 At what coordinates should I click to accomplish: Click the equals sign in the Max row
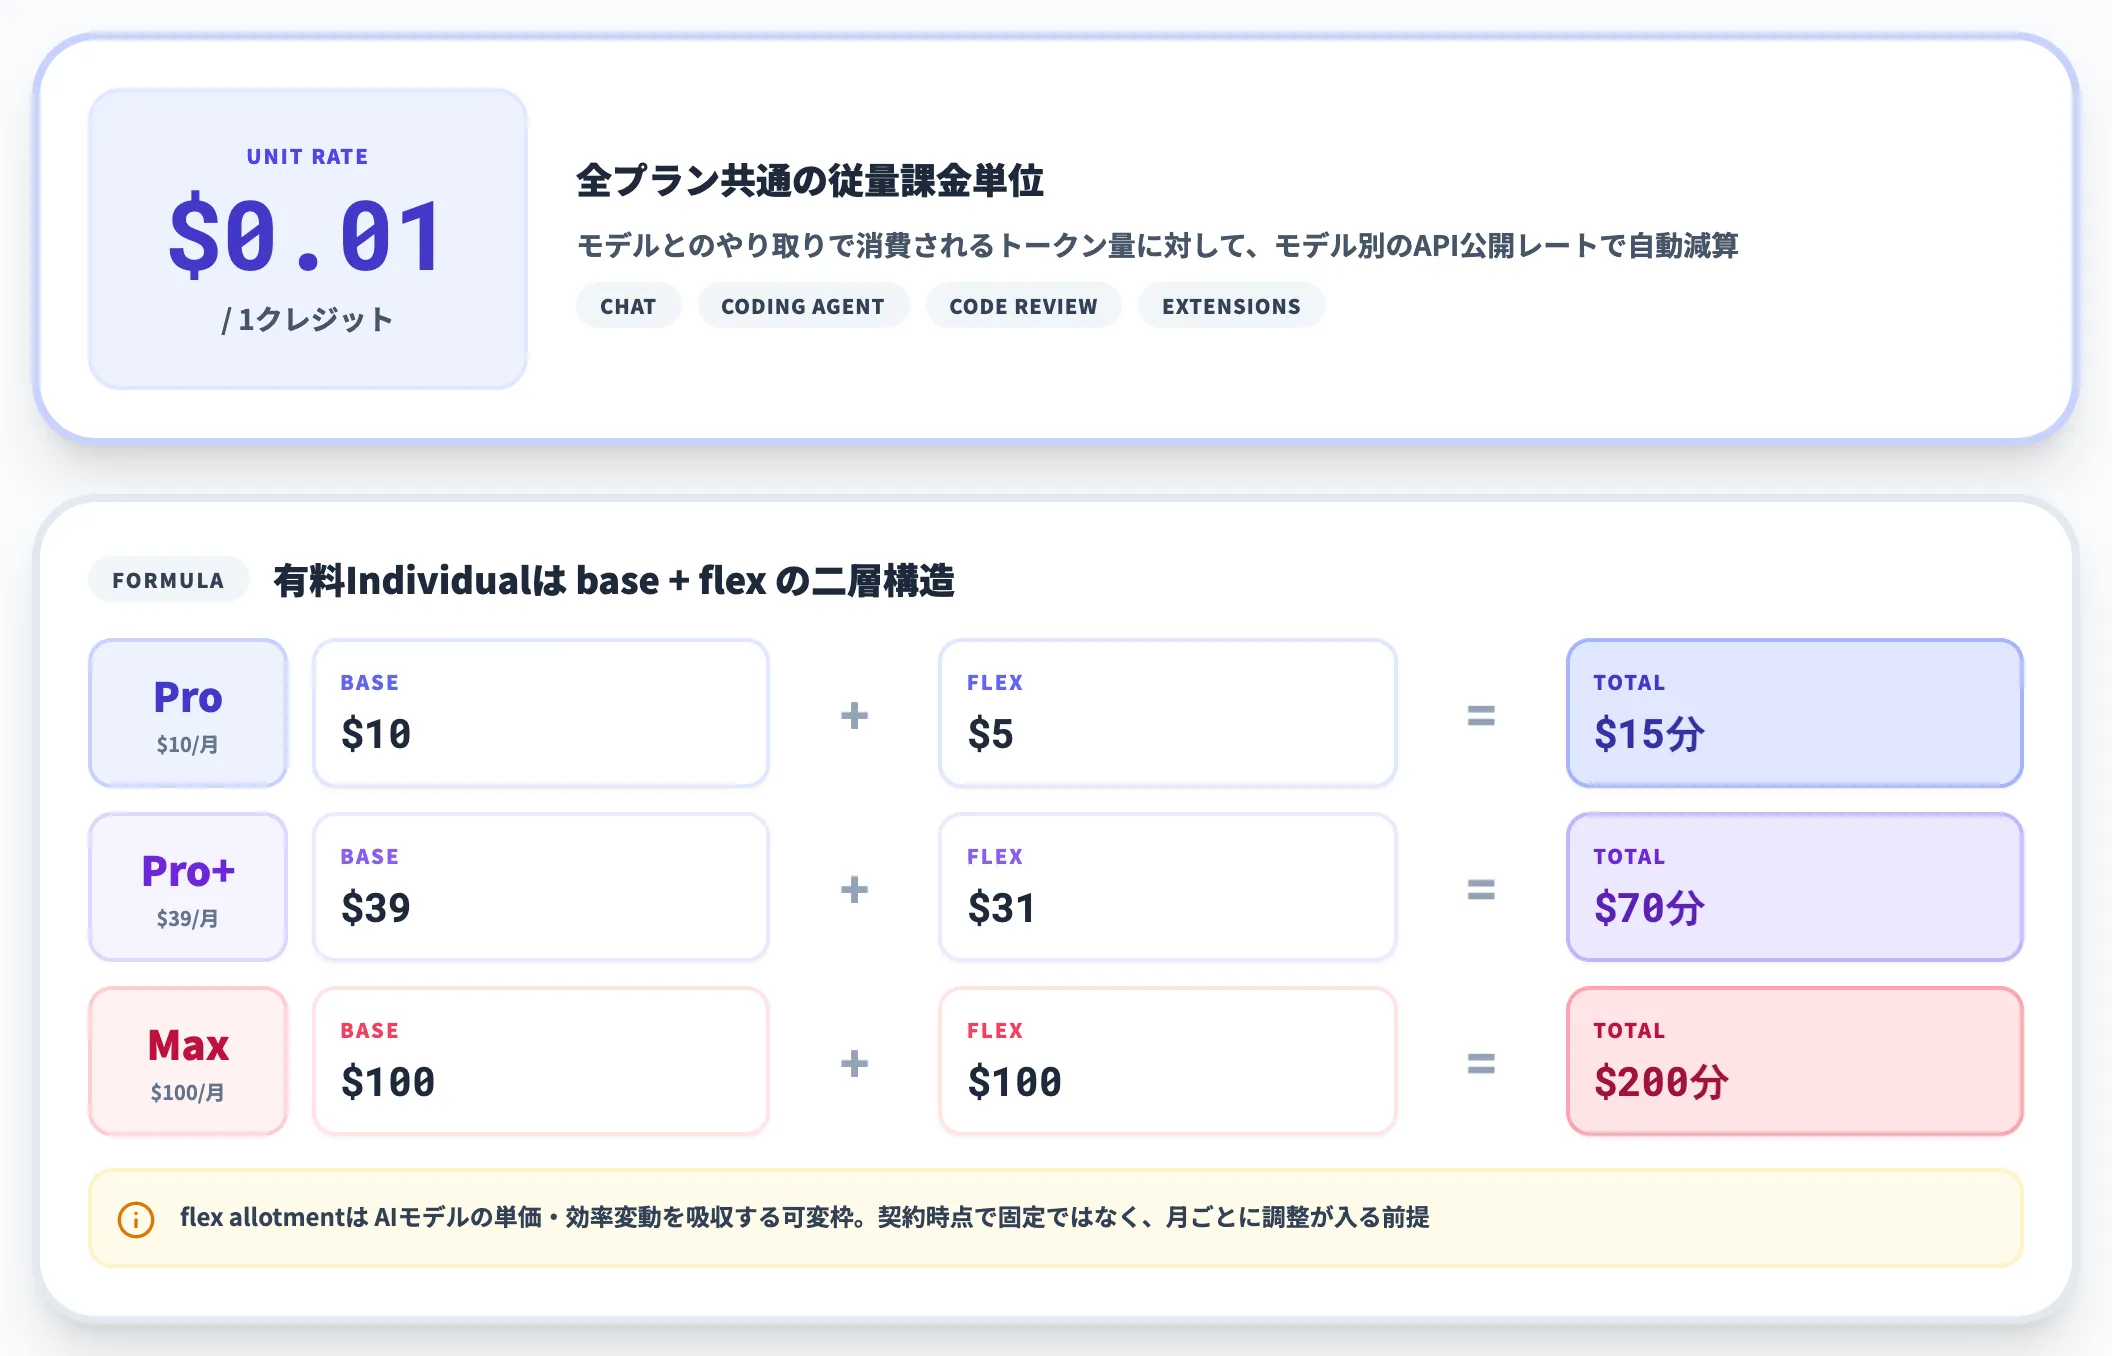1481,1063
